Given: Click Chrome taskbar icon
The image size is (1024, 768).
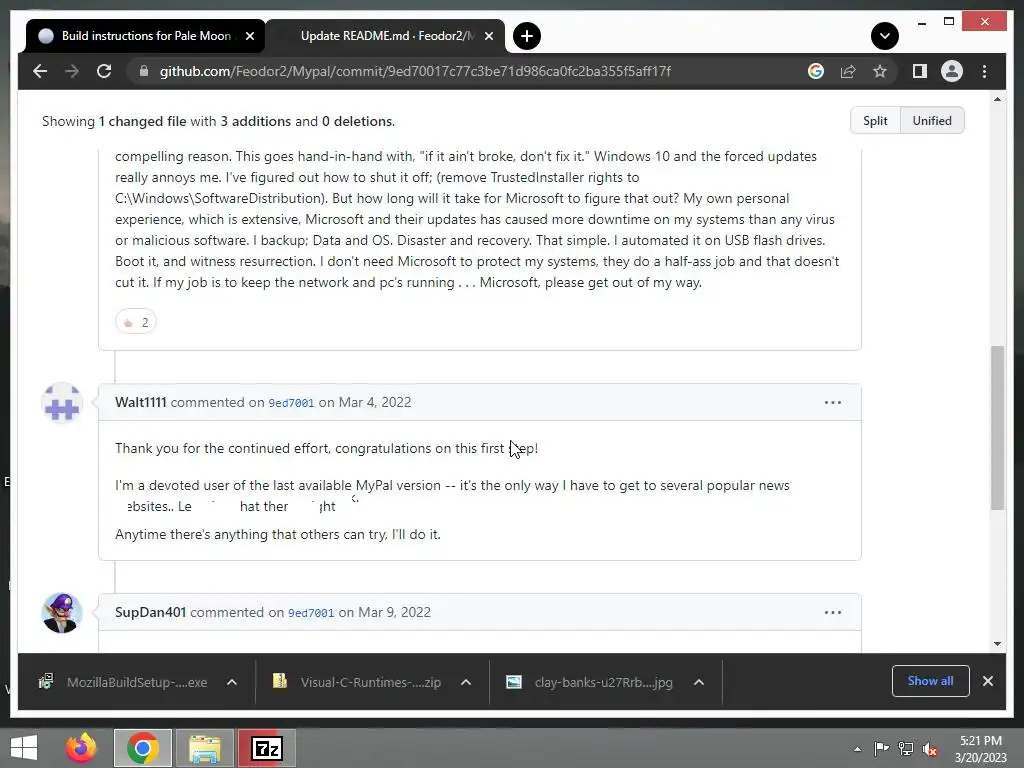Looking at the screenshot, I should pyautogui.click(x=142, y=748).
